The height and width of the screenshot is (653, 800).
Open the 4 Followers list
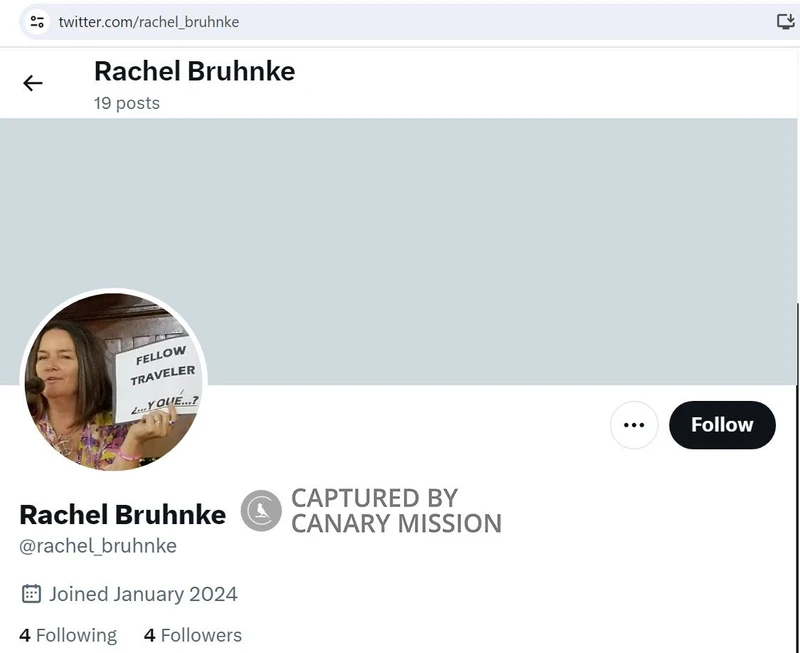[x=193, y=635]
